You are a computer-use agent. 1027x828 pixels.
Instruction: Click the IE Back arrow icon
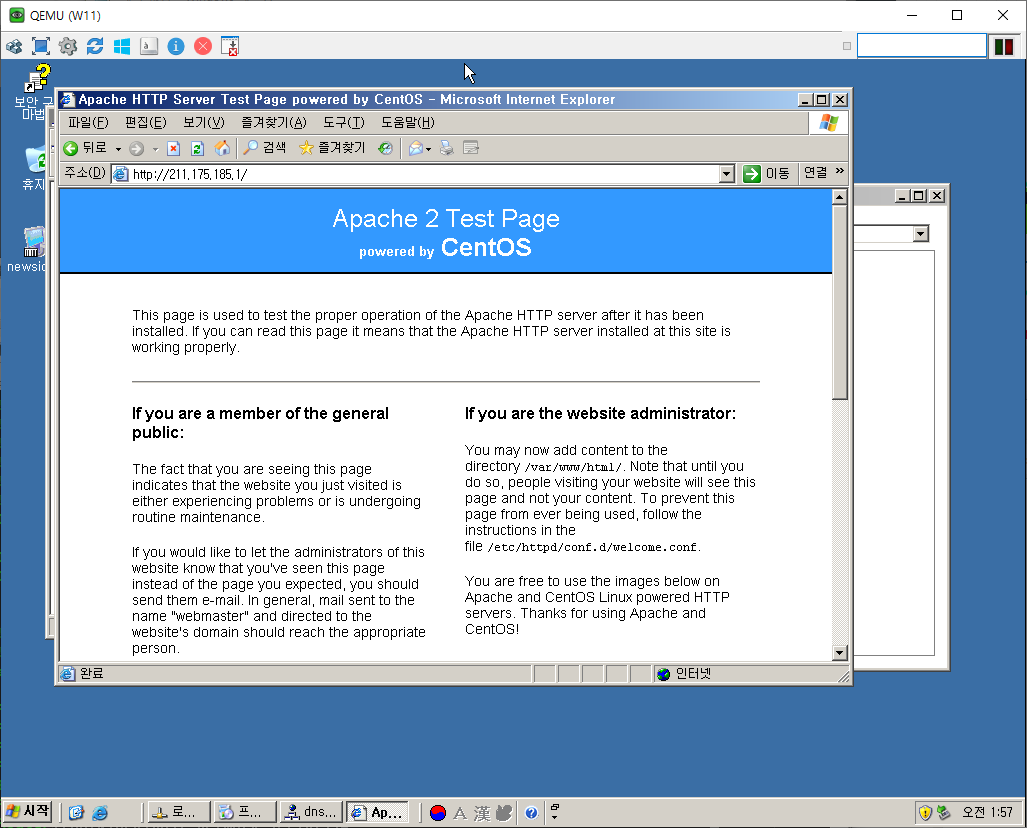[71, 149]
